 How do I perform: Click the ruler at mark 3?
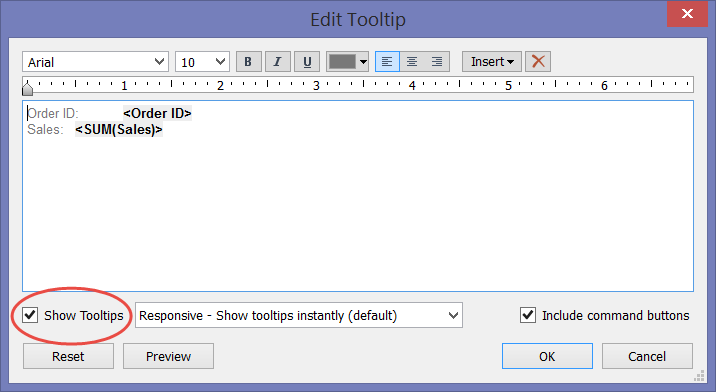(316, 85)
